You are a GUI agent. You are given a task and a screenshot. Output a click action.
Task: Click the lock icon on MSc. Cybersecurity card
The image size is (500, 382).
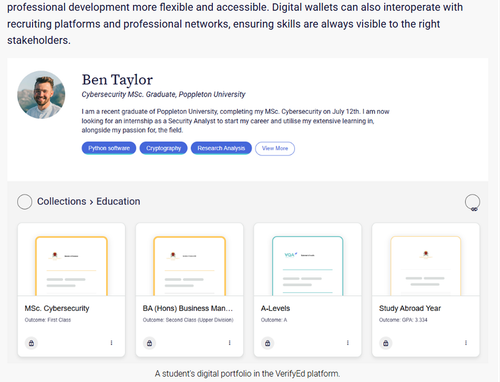pos(31,343)
